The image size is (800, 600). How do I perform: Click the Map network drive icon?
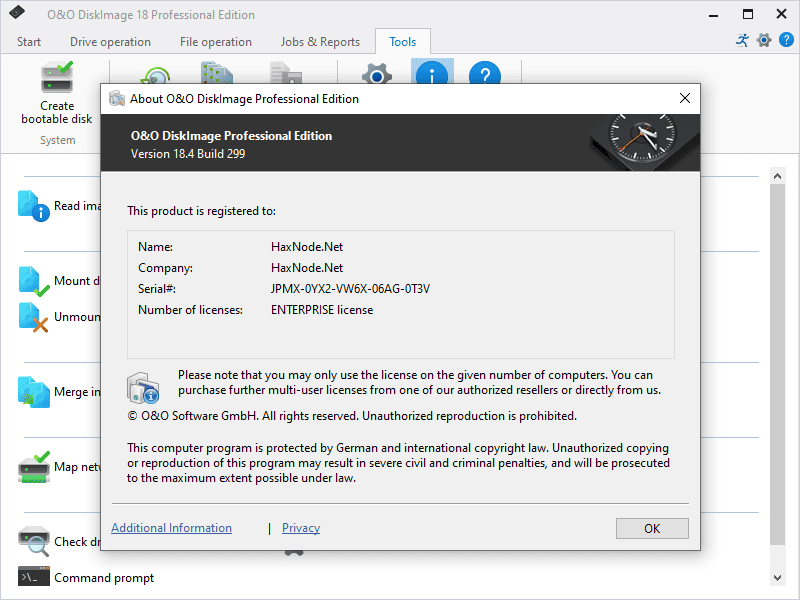pos(34,467)
